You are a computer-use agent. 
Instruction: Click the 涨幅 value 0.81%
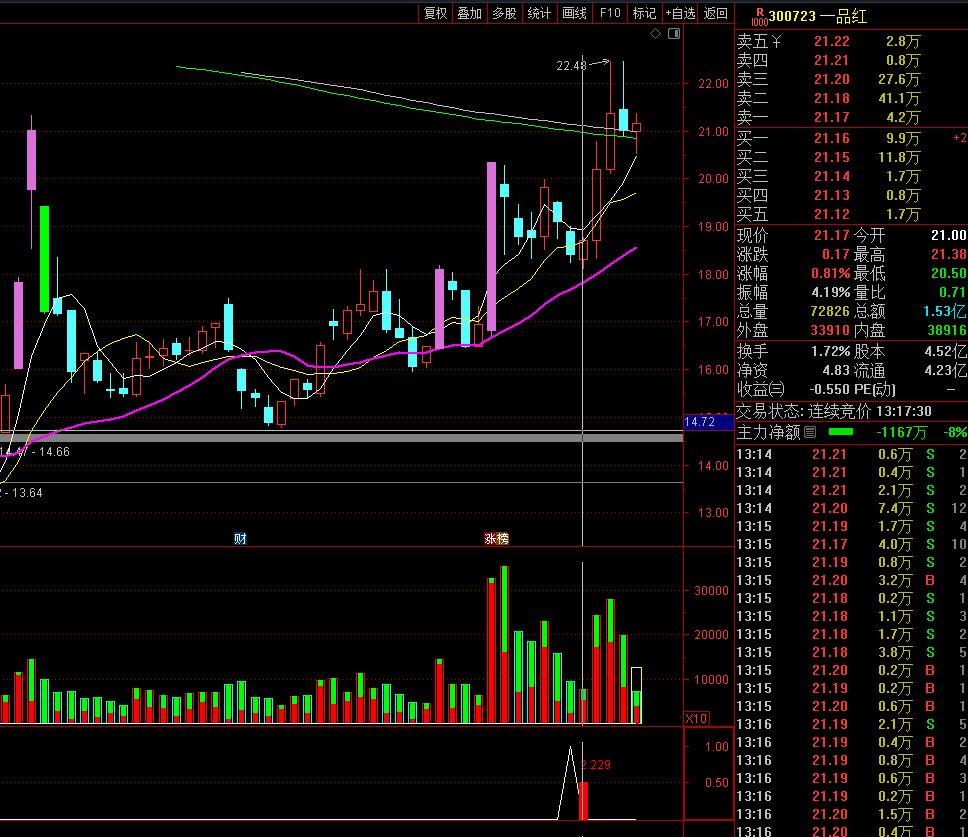[x=830, y=273]
